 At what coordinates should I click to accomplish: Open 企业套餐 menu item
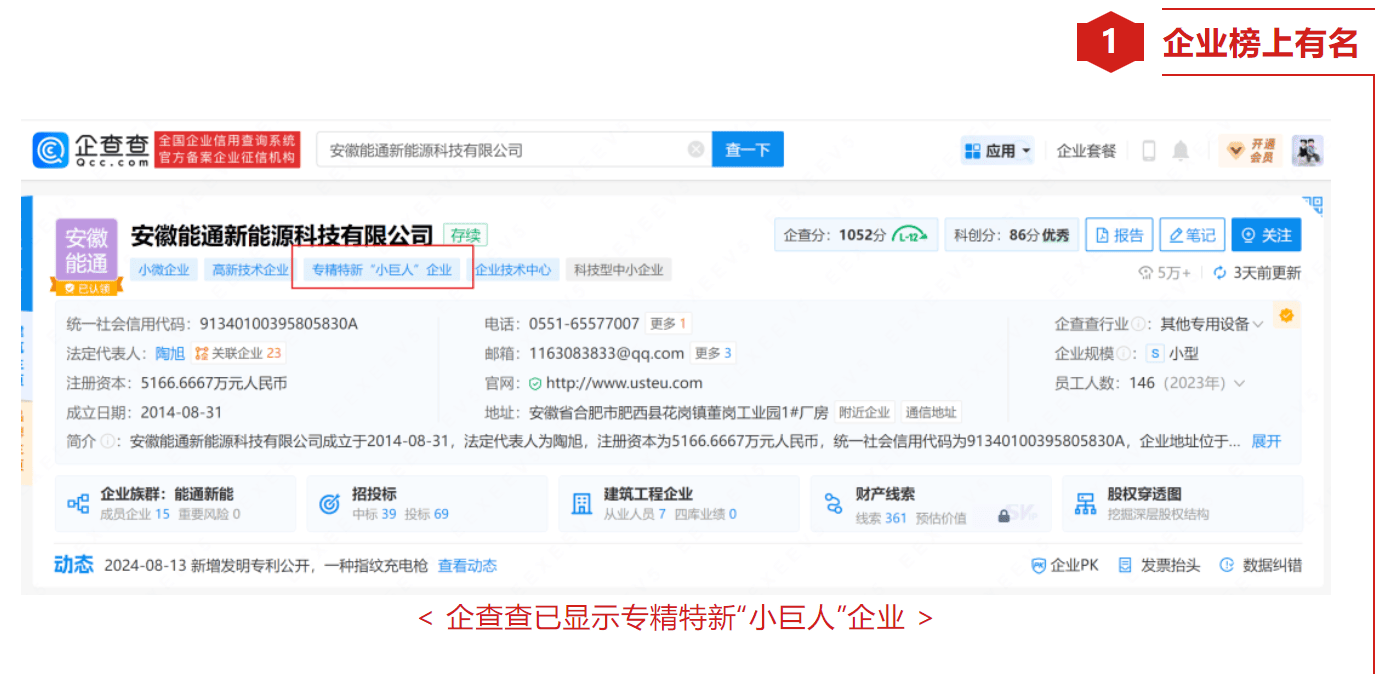click(1086, 151)
